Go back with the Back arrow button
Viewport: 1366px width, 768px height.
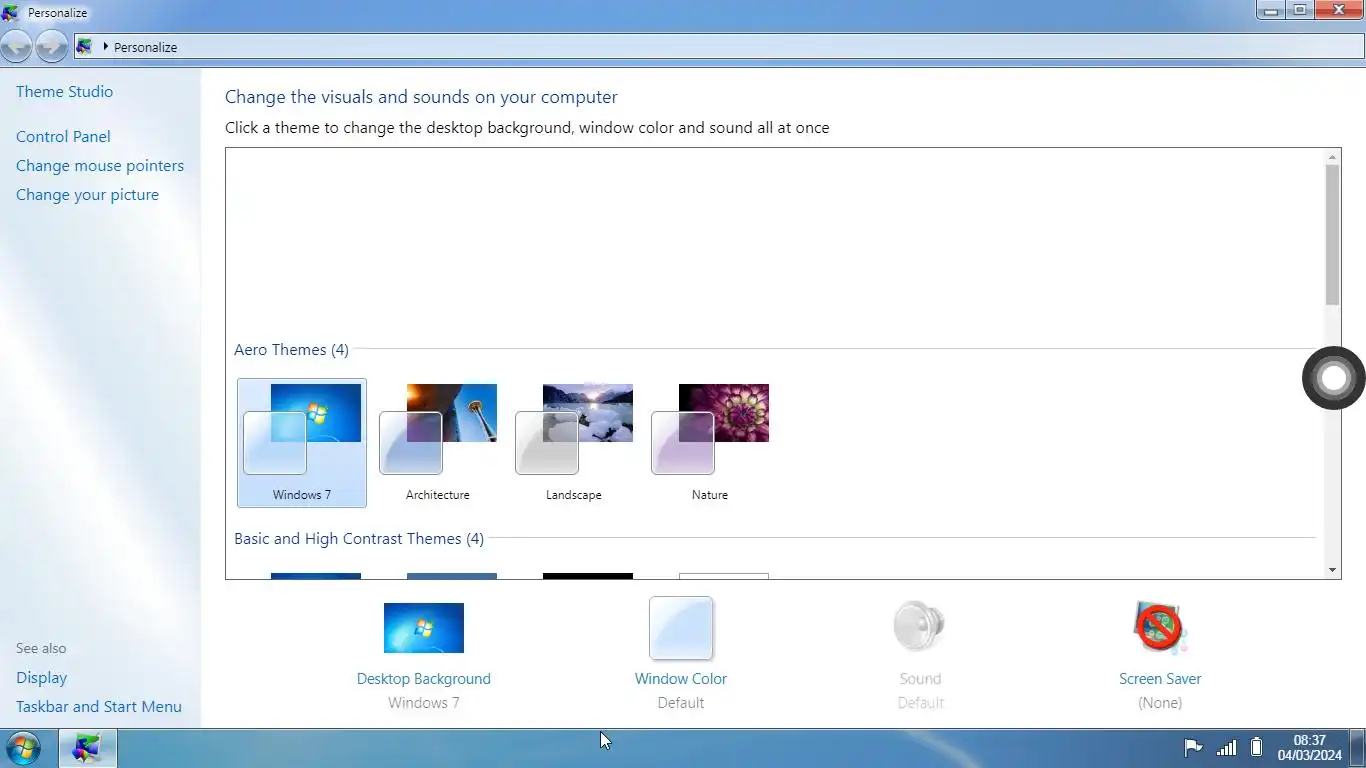click(x=16, y=46)
